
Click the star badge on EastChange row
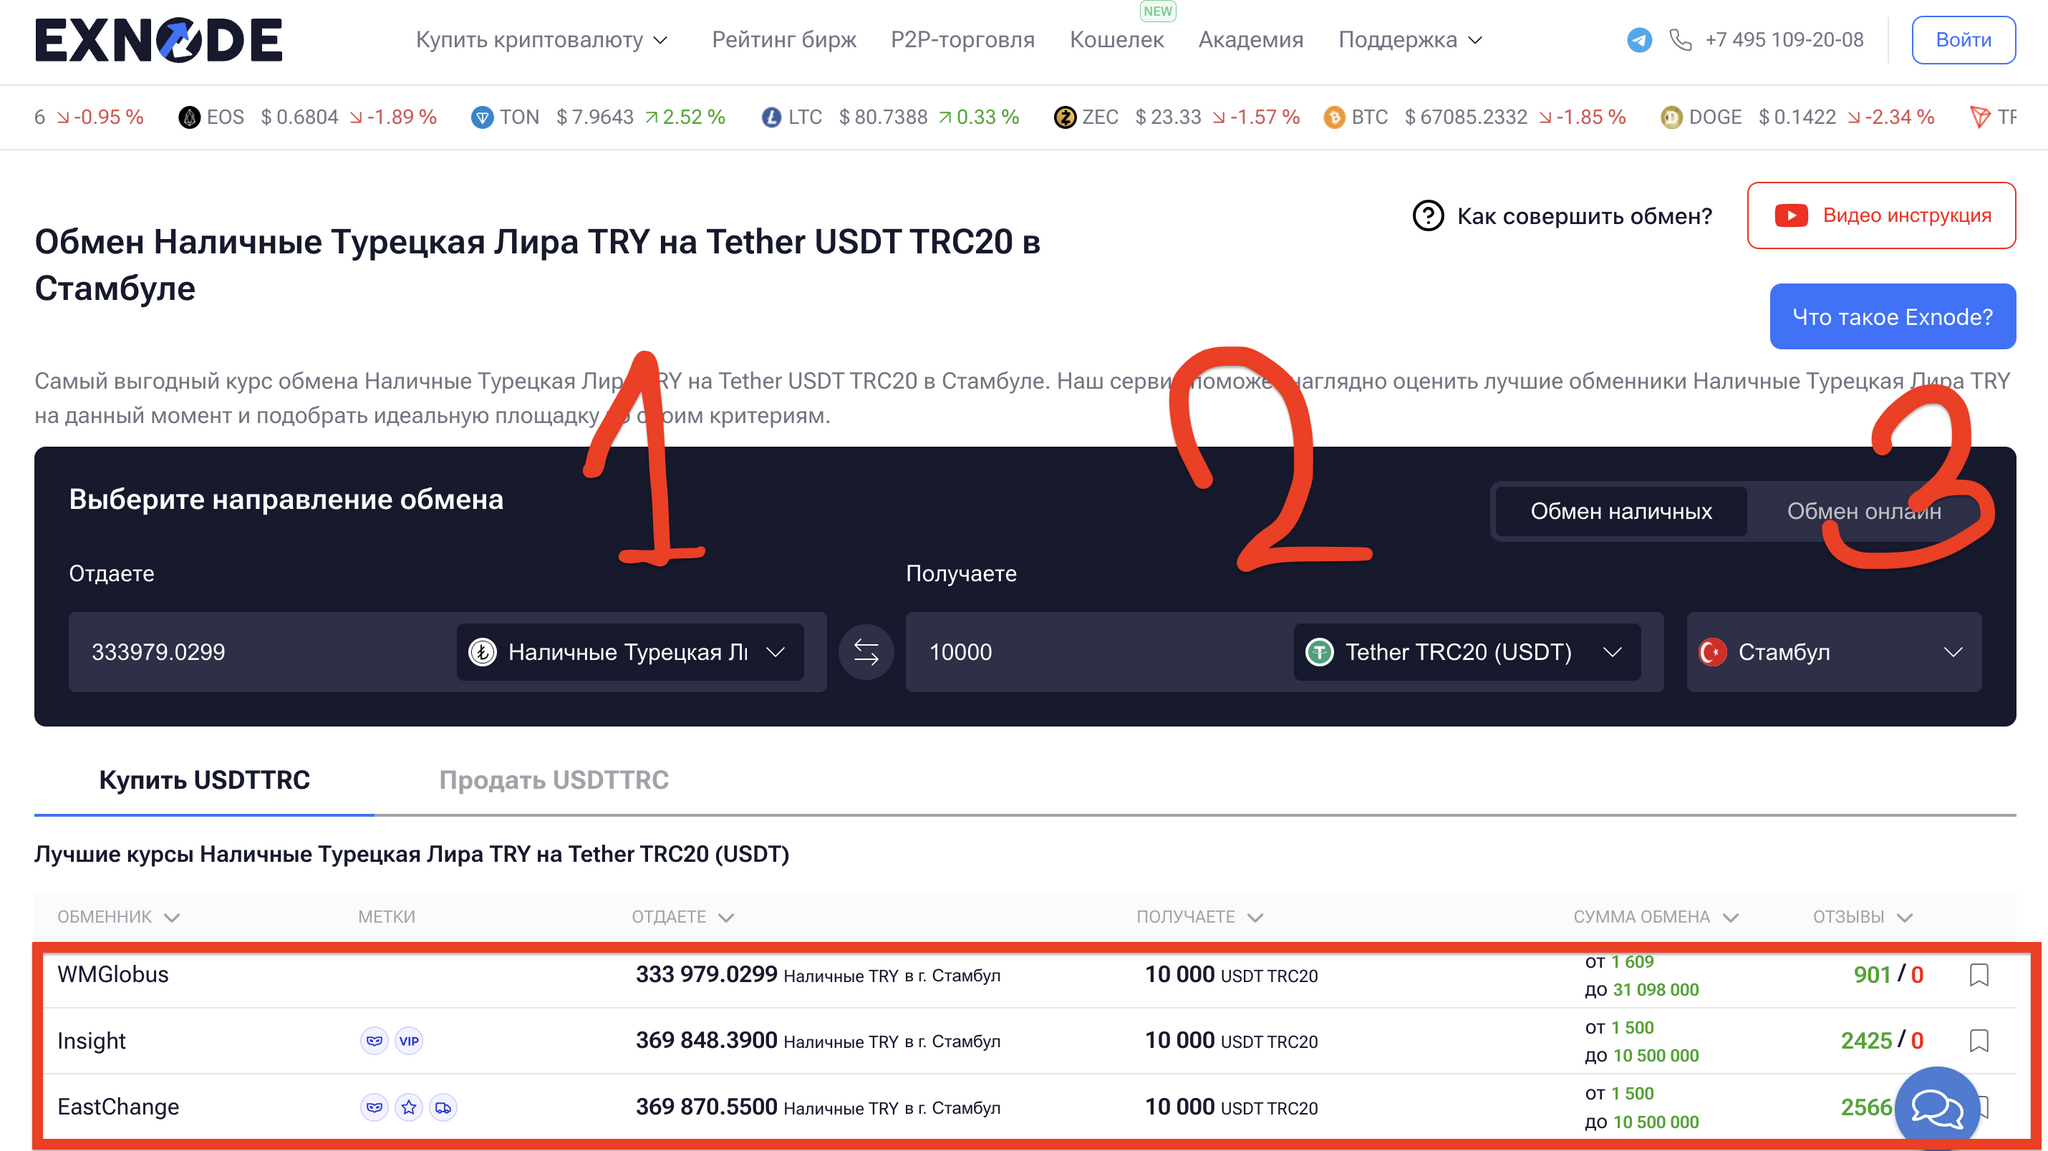pyautogui.click(x=409, y=1107)
